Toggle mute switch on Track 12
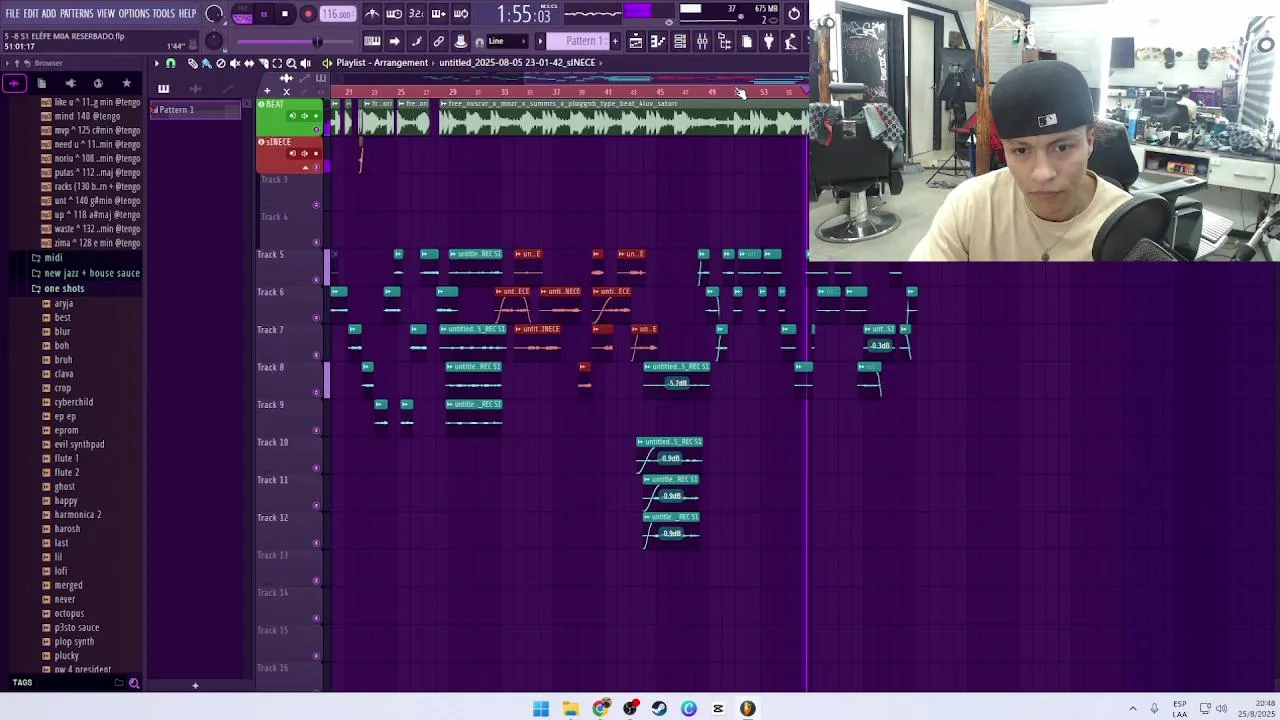Image resolution: width=1280 pixels, height=720 pixels. click(x=317, y=543)
